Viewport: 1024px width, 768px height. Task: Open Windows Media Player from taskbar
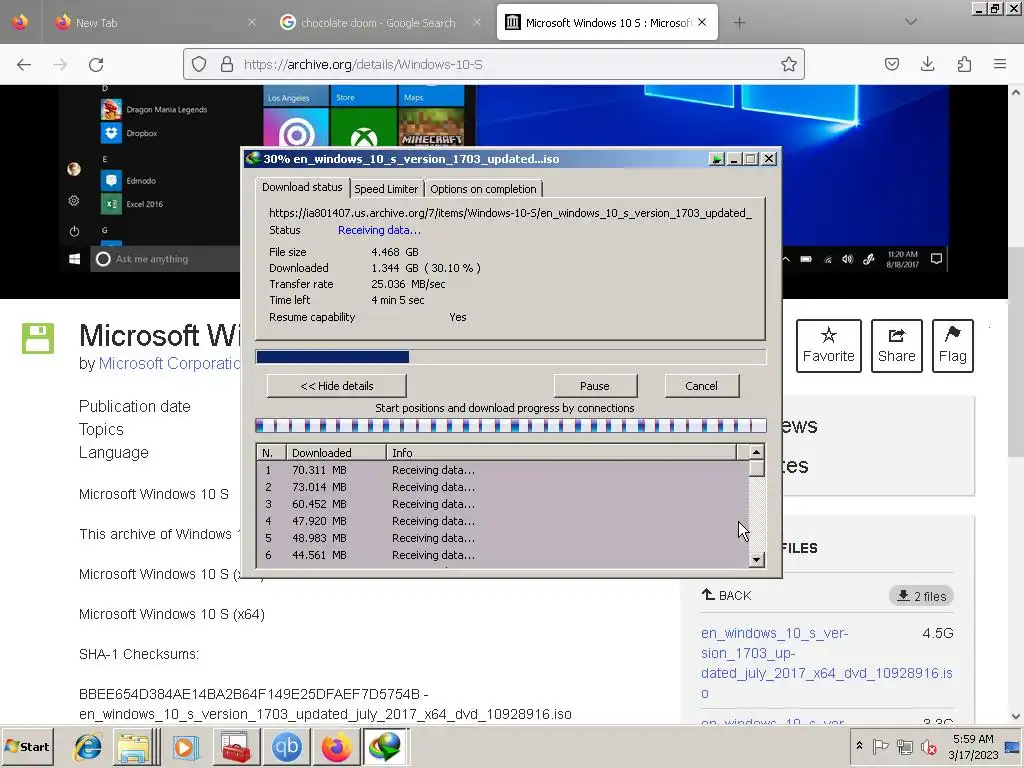click(185, 747)
